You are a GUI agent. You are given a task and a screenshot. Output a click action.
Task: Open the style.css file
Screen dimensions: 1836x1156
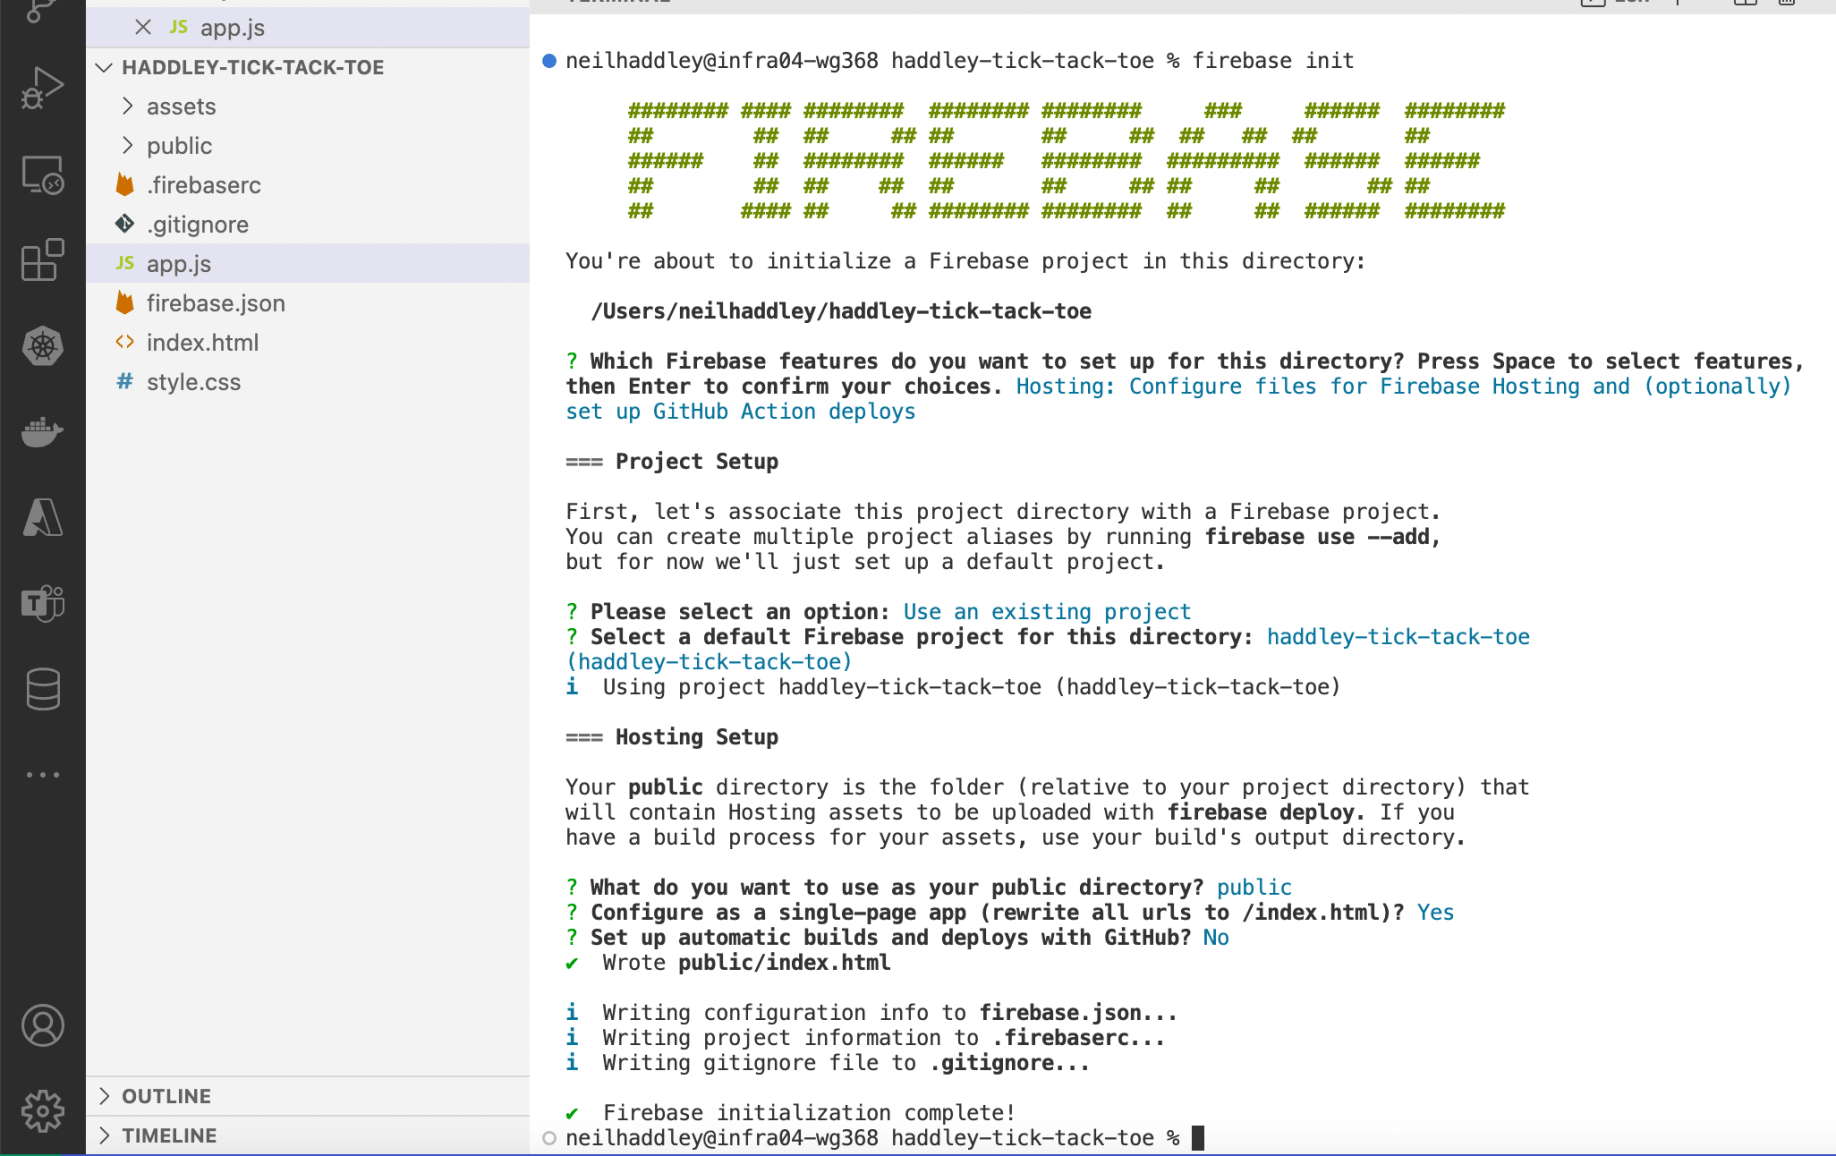[x=308, y=382]
